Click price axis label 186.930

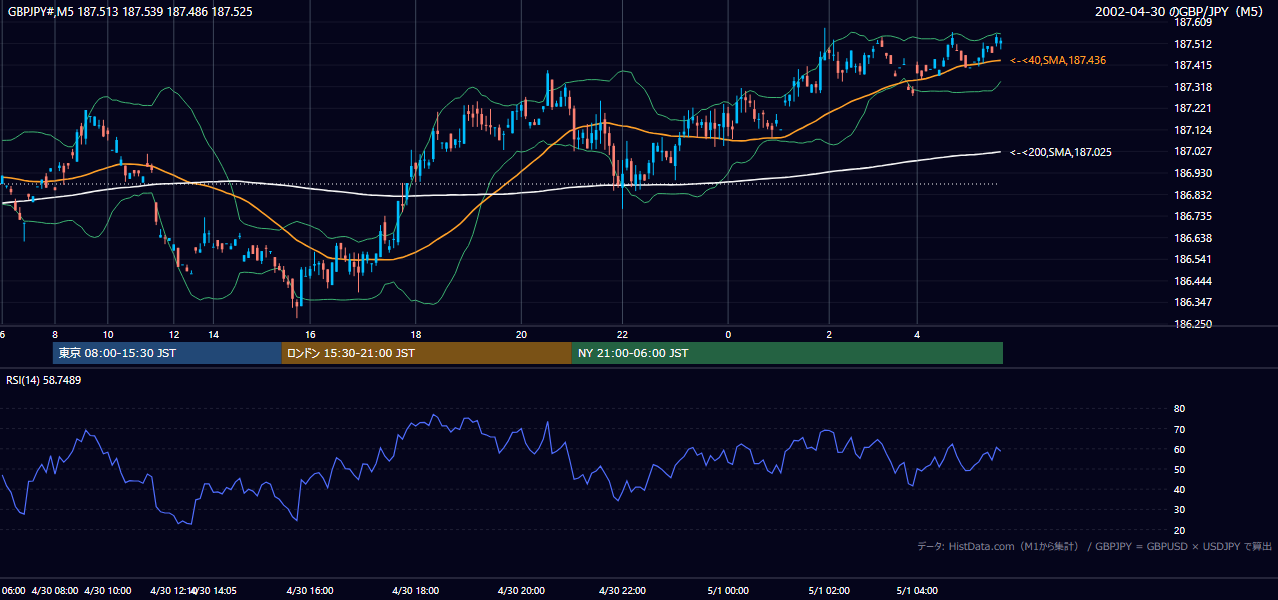1193,173
